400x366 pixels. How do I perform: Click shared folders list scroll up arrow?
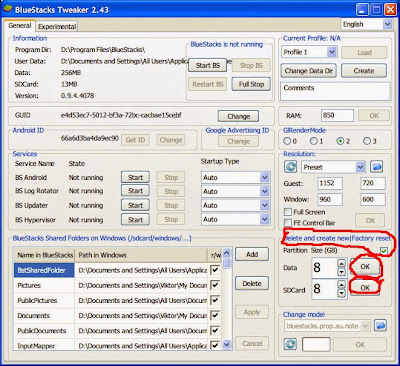pyautogui.click(x=227, y=253)
